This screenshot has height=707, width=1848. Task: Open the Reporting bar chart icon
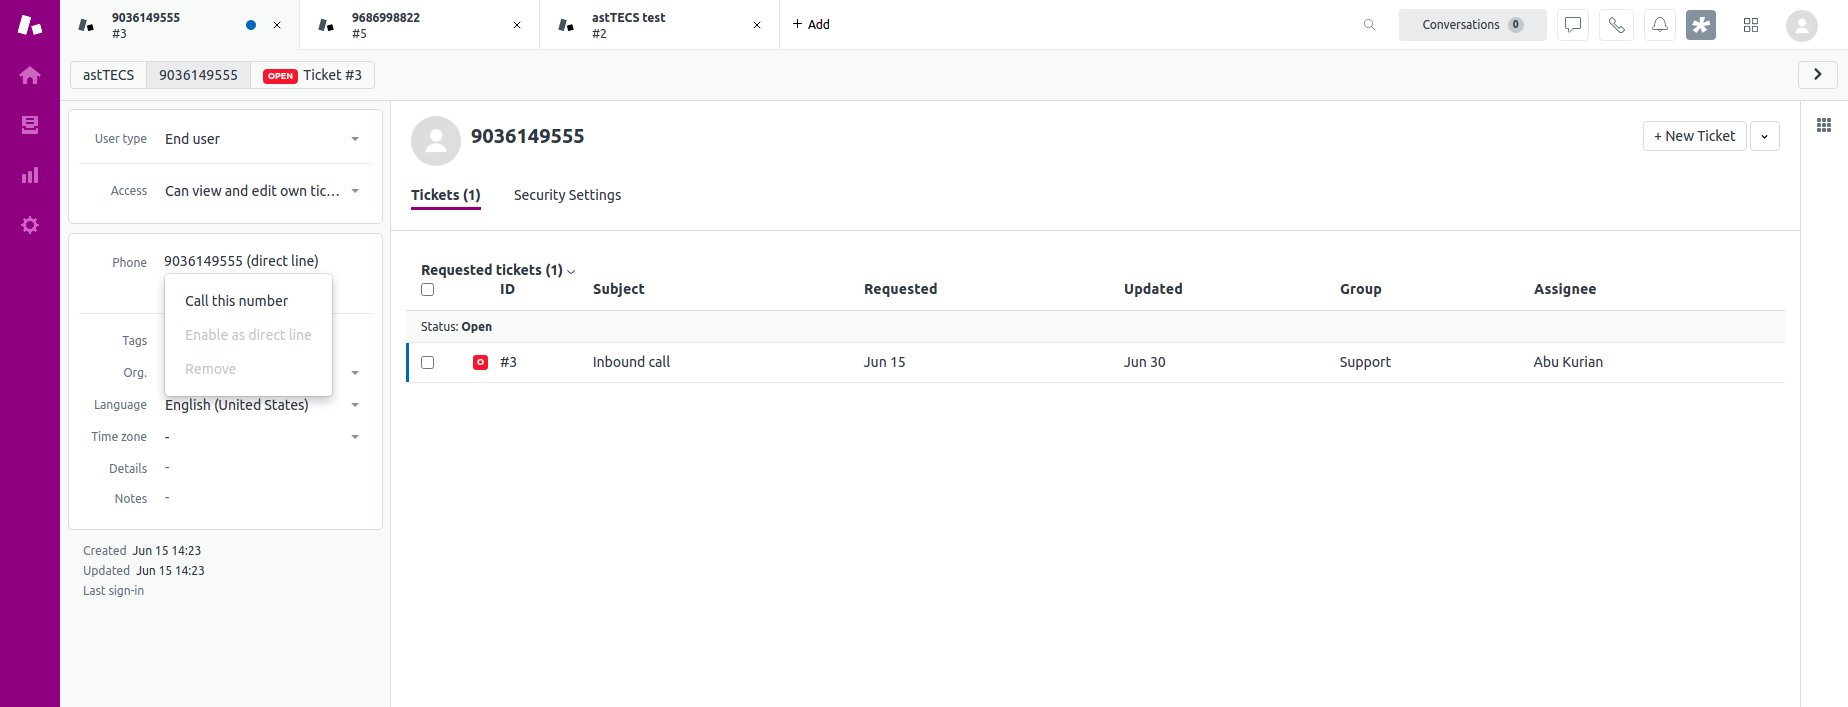pyautogui.click(x=30, y=175)
